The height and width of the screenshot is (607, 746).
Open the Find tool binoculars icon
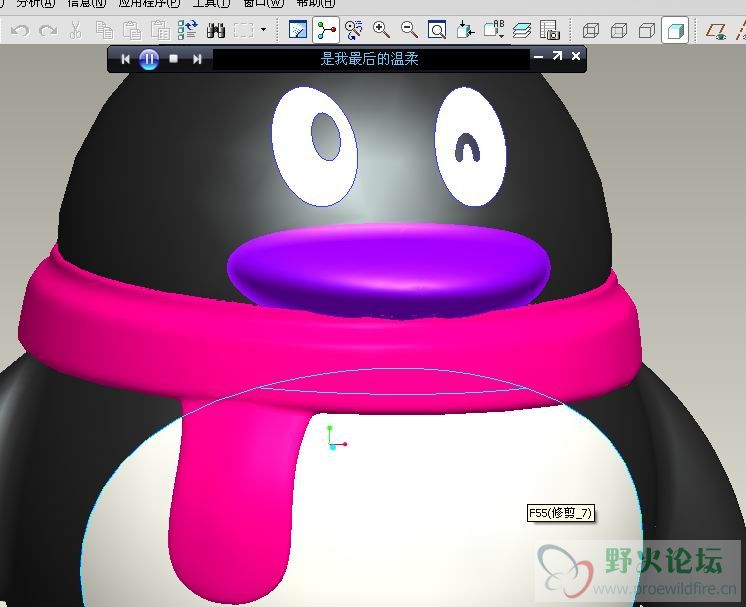coord(216,31)
